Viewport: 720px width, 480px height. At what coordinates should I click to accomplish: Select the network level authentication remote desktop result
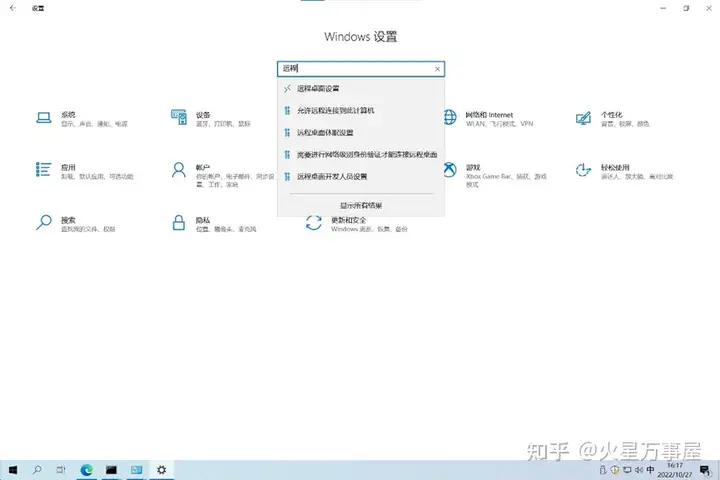click(361, 155)
